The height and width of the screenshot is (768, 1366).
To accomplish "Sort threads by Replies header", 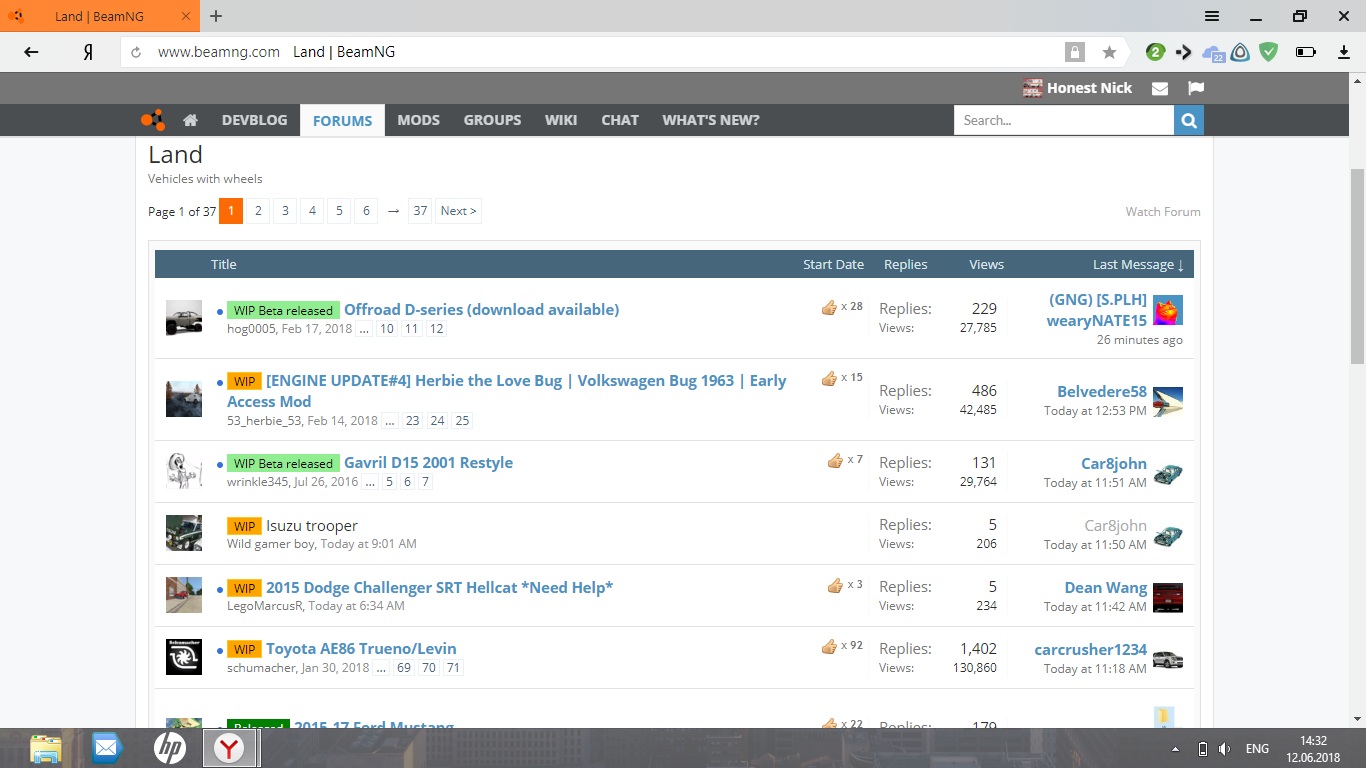I will click(906, 264).
